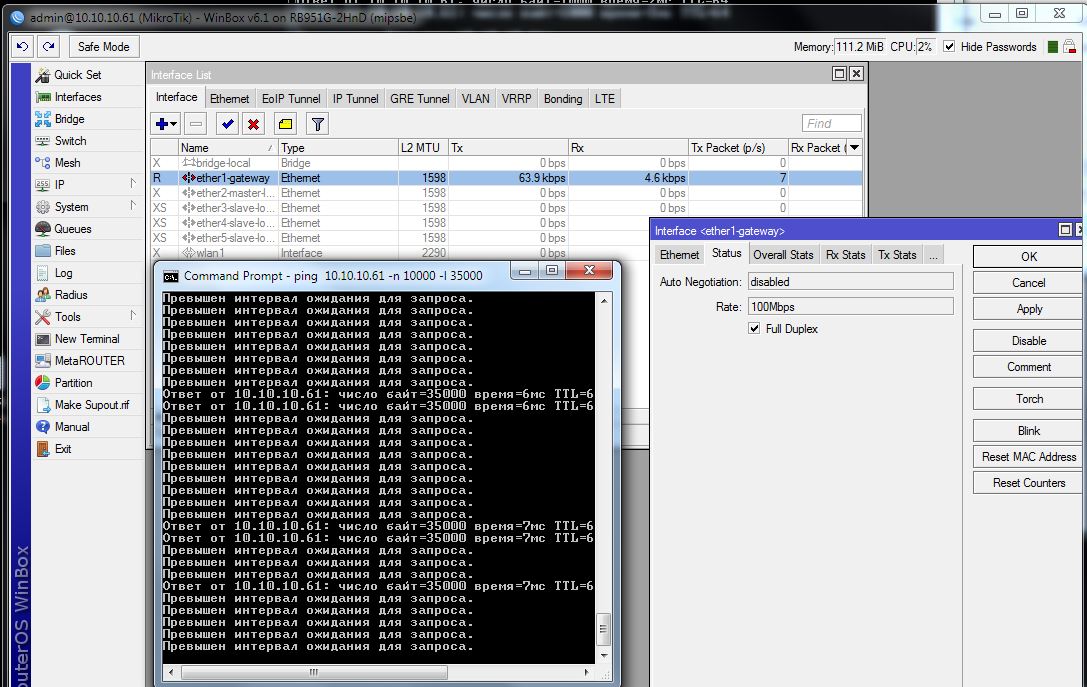The image size is (1087, 687).
Task: Click the command prompt vertical scrollbar thumb
Action: pos(603,631)
